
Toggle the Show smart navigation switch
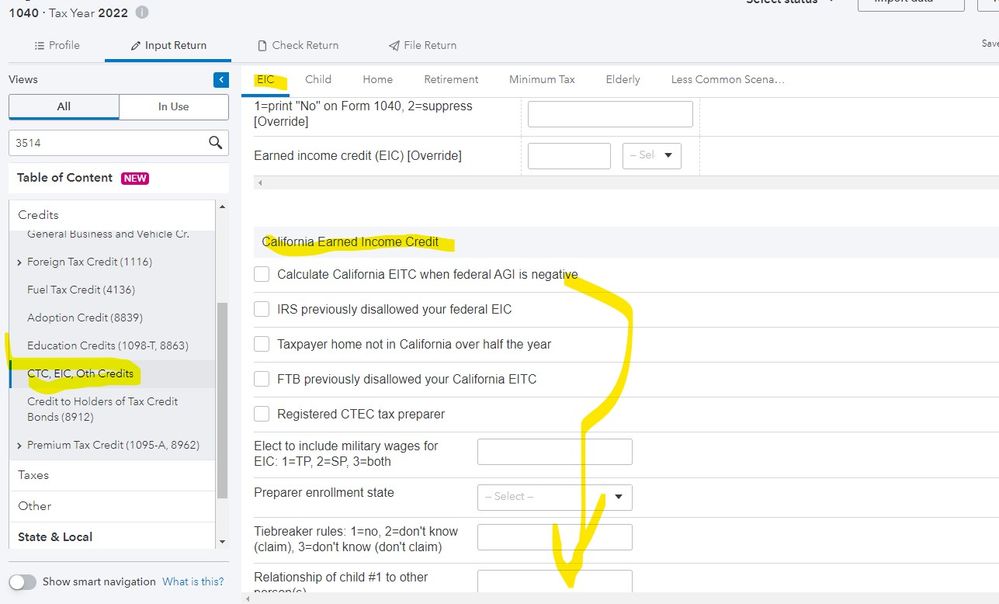point(22,582)
